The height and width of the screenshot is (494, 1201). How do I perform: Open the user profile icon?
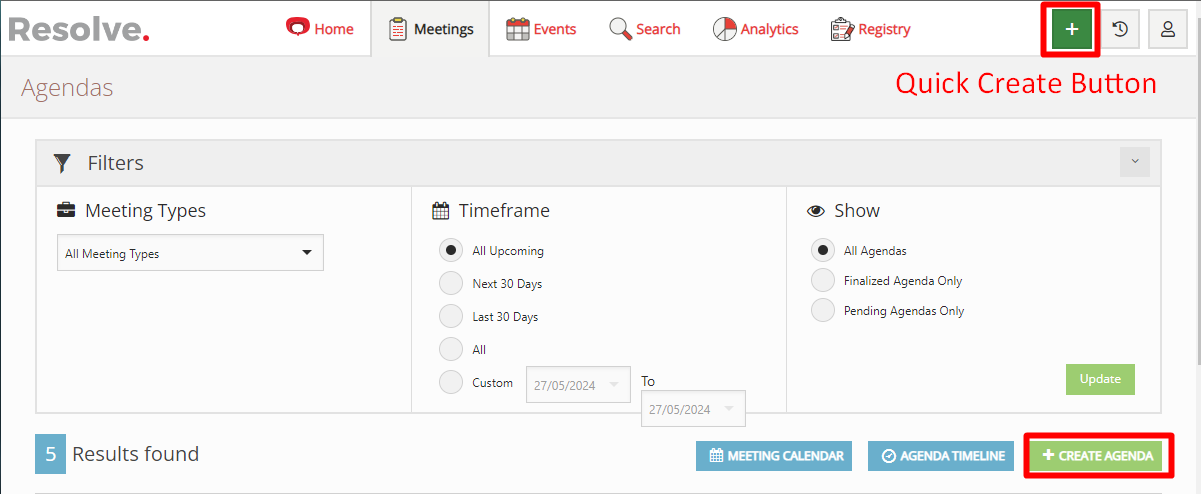1167,30
